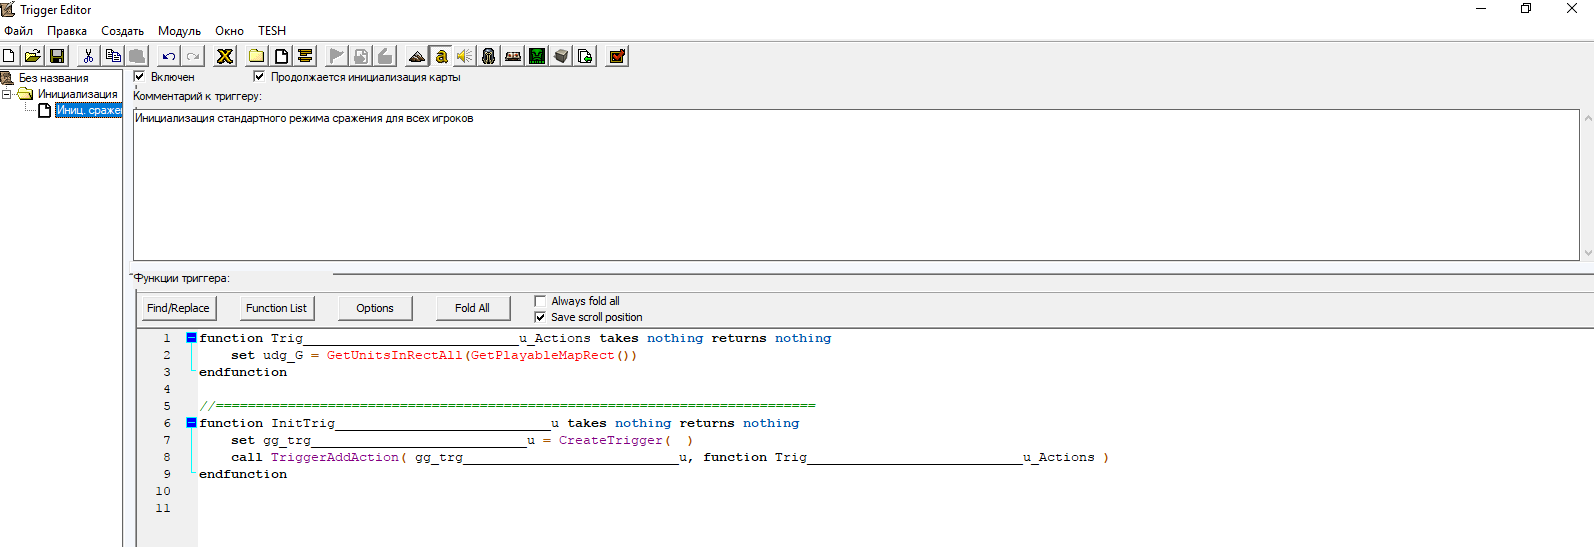Open the Terrain Editor mountain icon
The width and height of the screenshot is (1594, 547).
click(417, 56)
